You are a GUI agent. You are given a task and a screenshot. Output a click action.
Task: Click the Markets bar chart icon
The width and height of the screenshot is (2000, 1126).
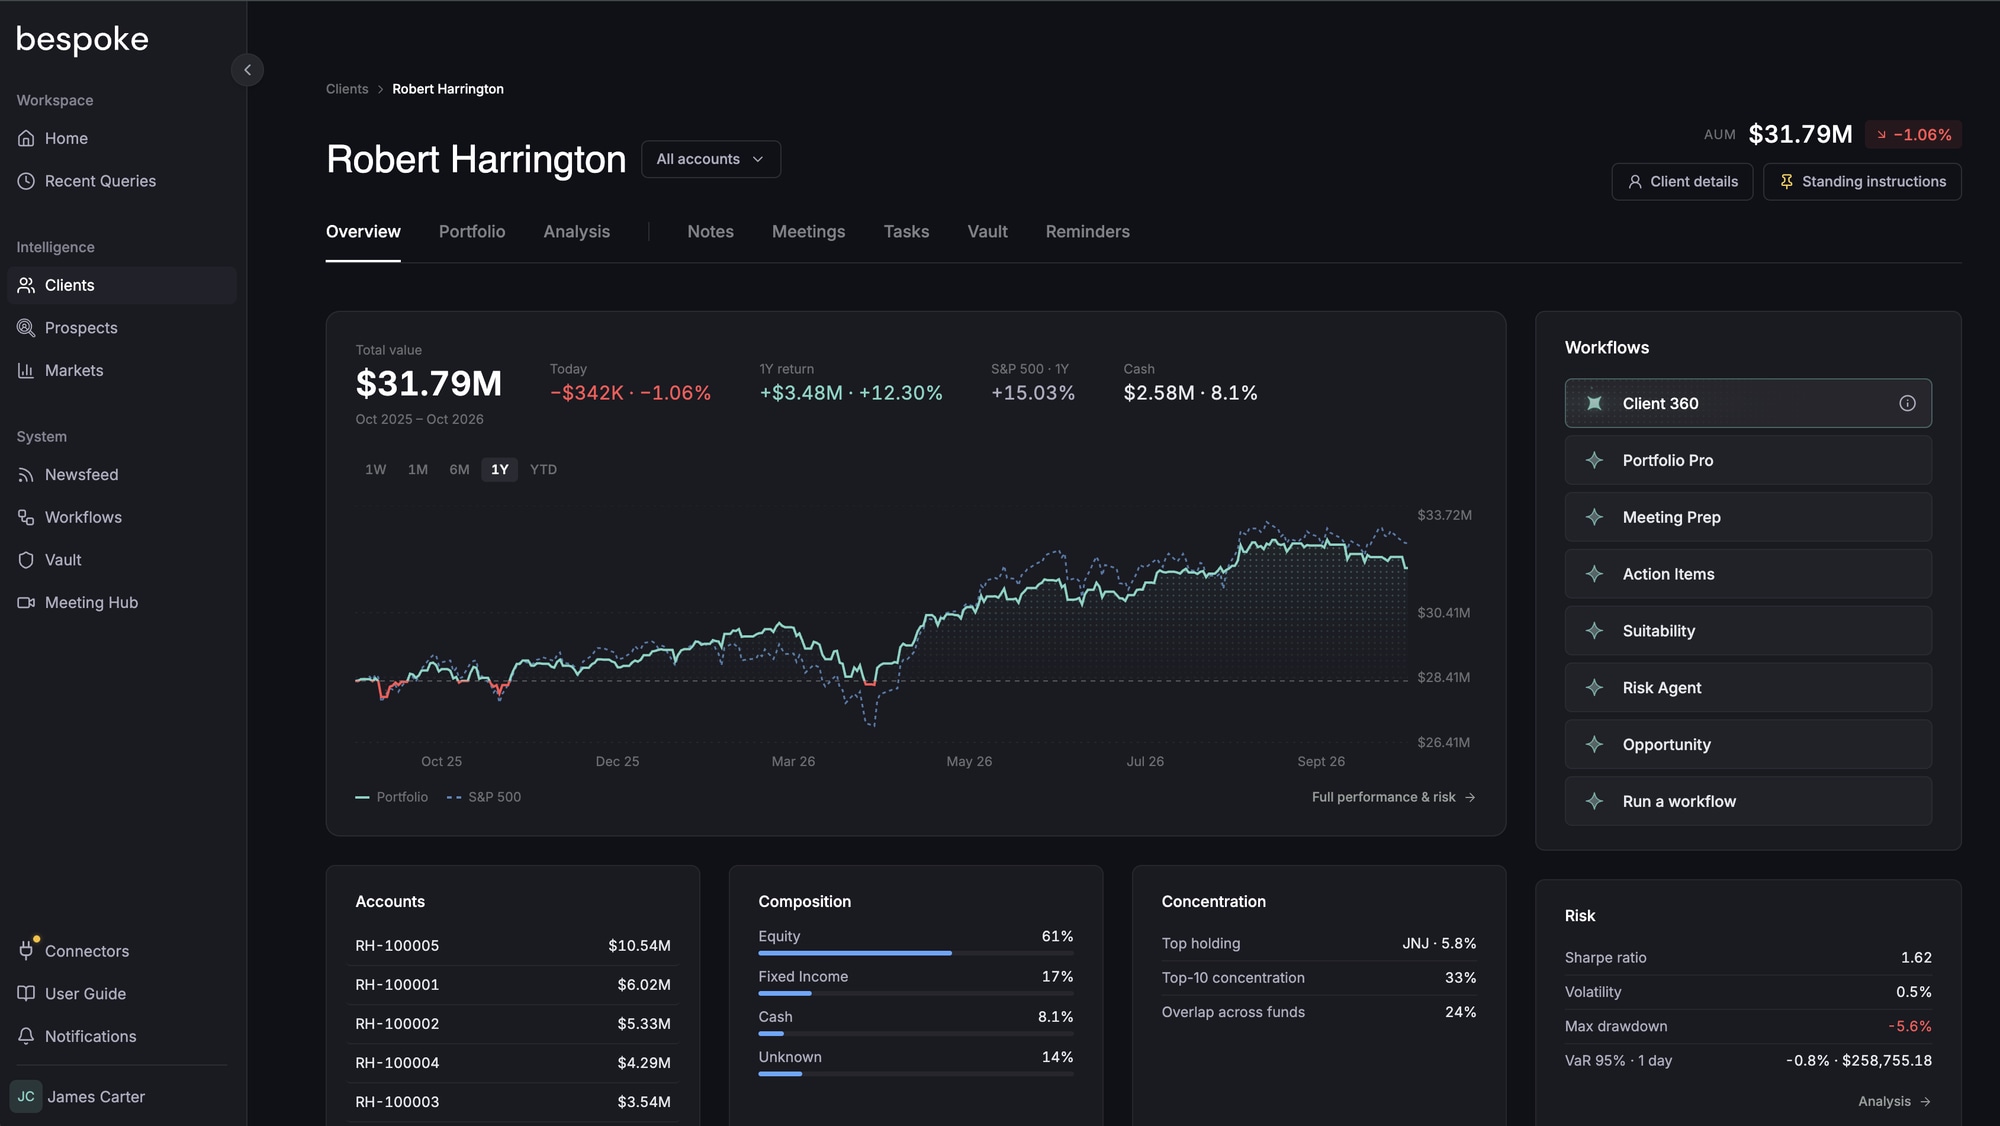[26, 370]
